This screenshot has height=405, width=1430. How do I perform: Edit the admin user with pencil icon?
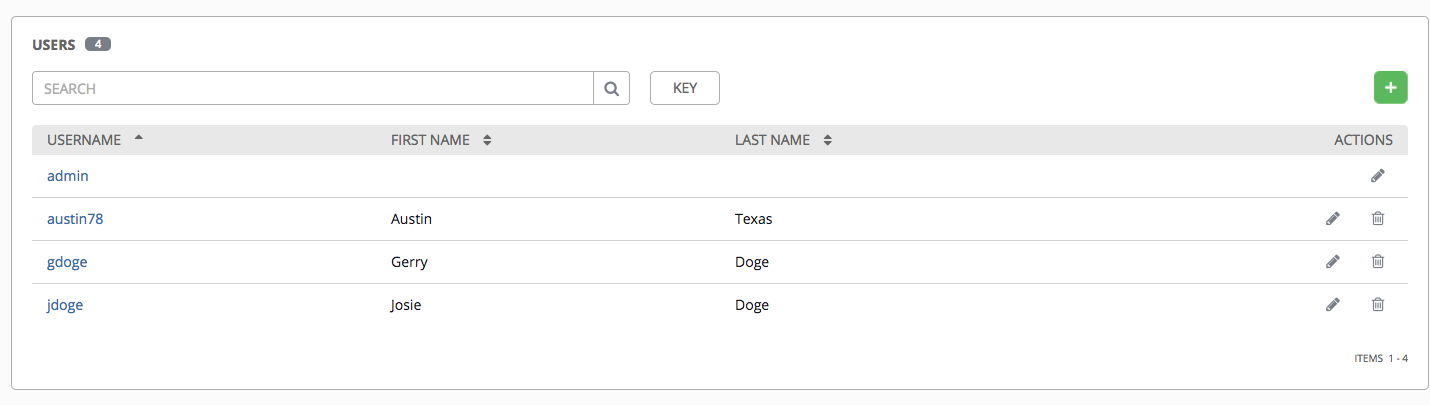point(1378,176)
